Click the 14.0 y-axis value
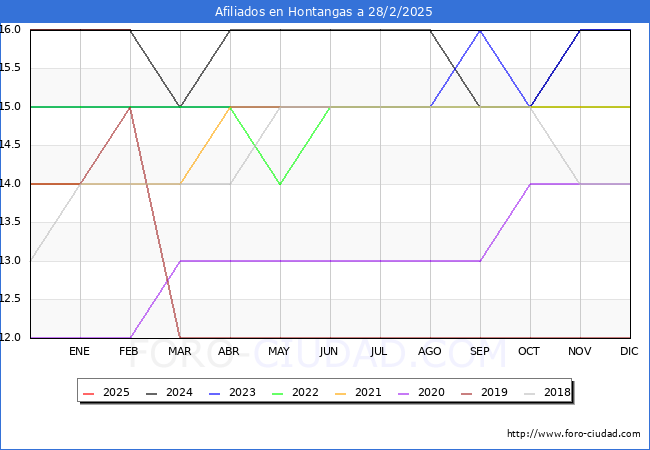 (x=10, y=183)
